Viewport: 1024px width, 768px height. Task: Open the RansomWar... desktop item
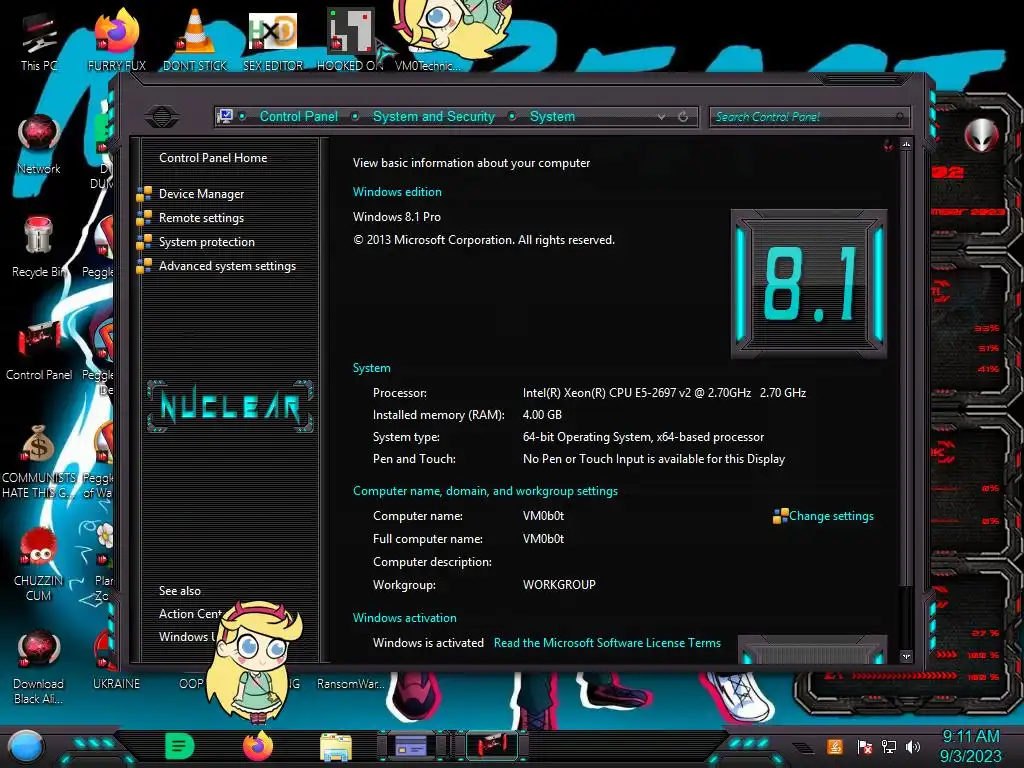350,683
